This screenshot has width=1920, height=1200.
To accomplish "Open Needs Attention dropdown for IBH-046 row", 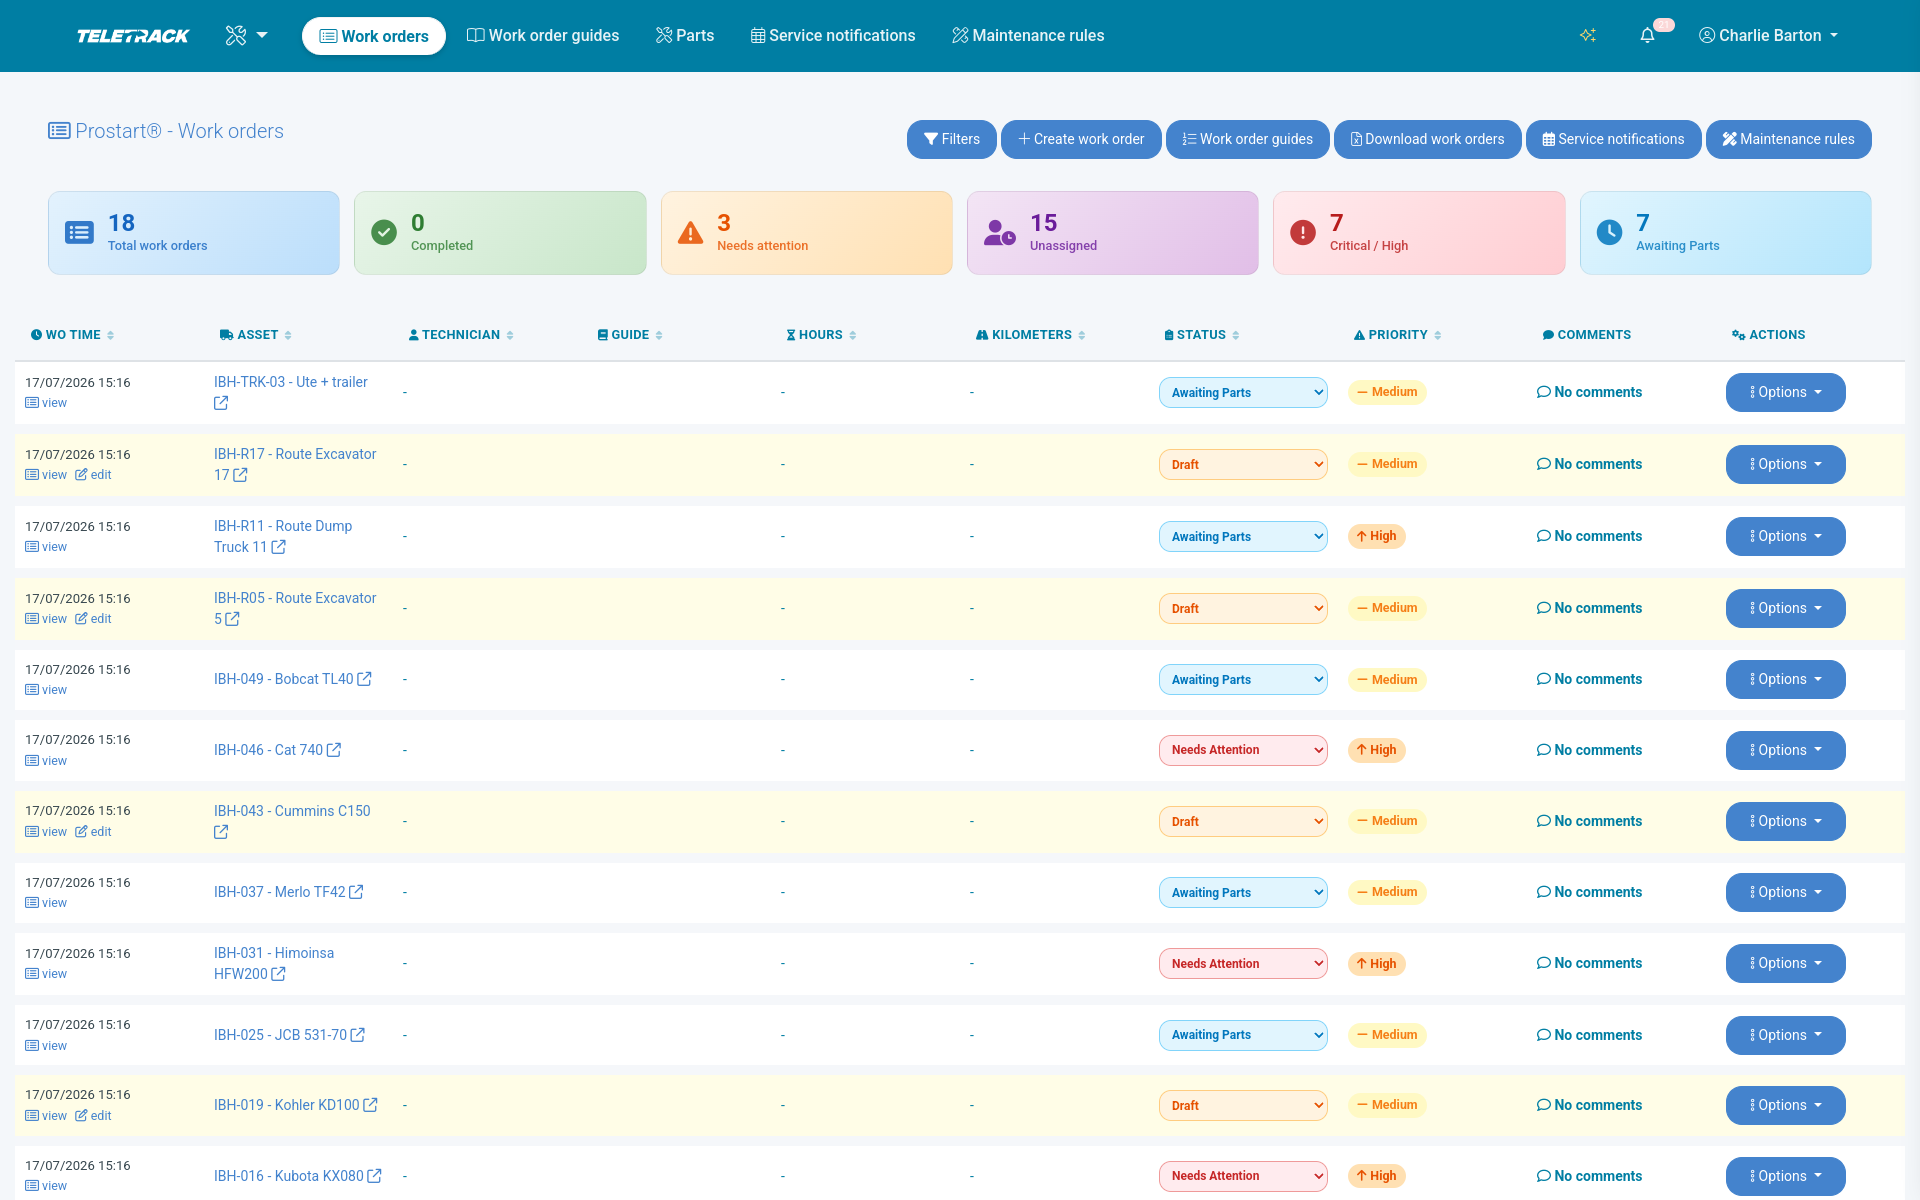I will click(1243, 750).
